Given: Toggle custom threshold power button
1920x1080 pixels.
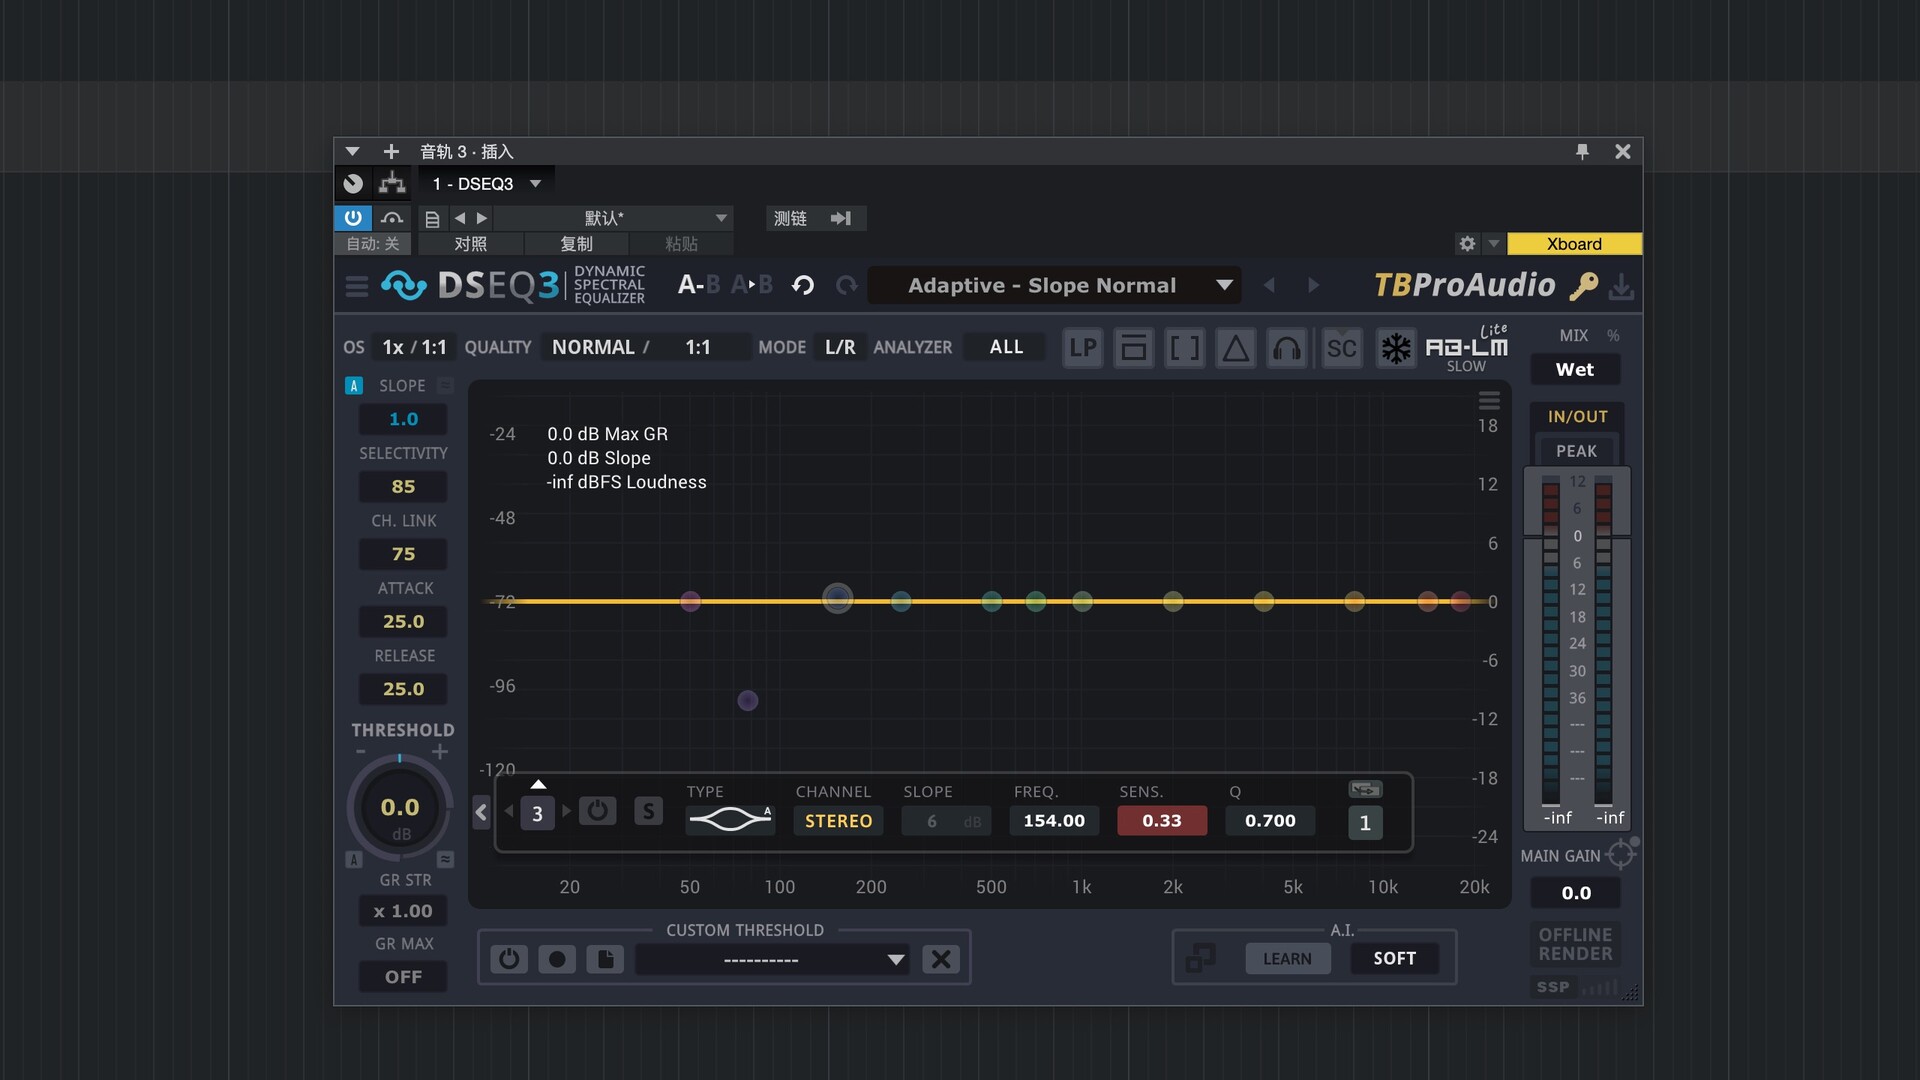Looking at the screenshot, I should point(509,960).
